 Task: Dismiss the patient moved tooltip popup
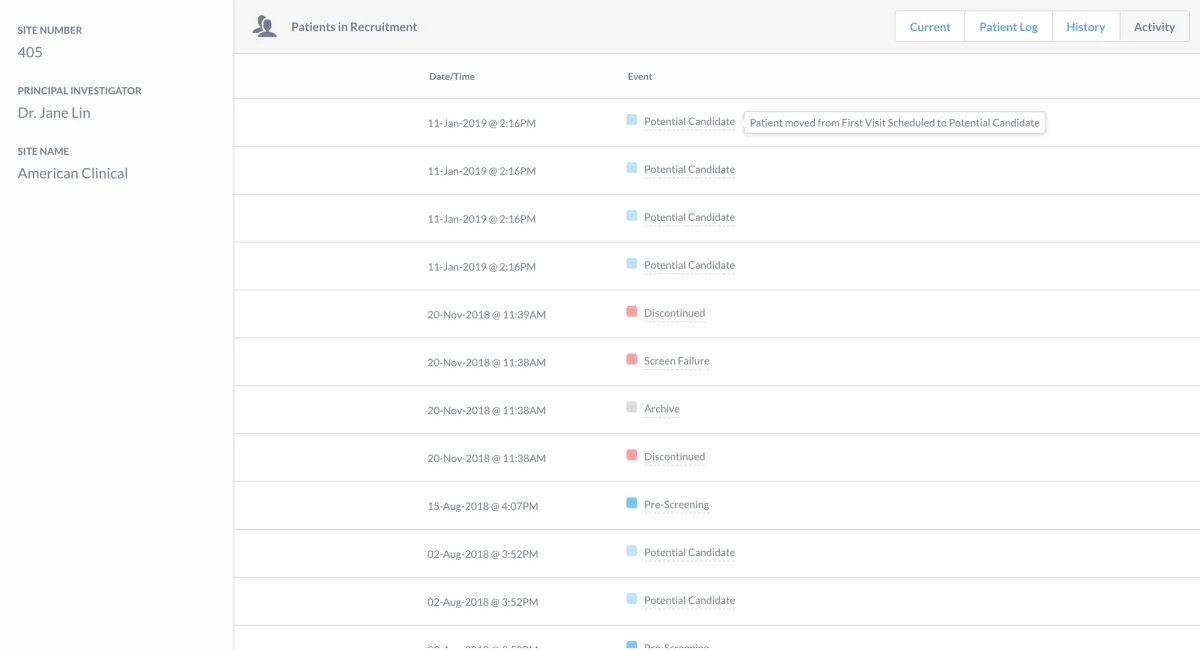tap(894, 122)
